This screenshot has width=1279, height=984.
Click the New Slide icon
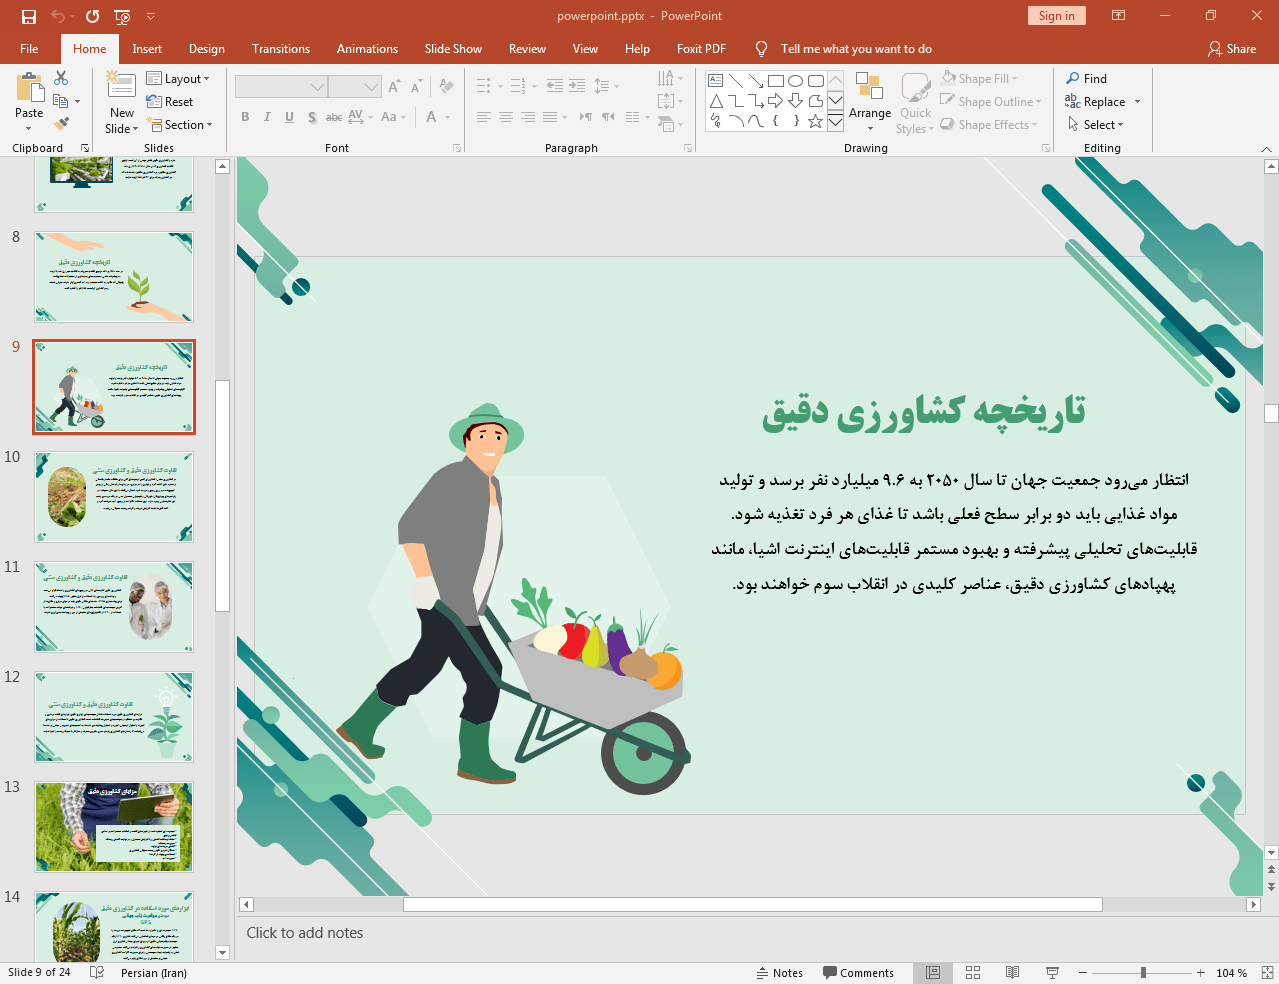tap(121, 86)
